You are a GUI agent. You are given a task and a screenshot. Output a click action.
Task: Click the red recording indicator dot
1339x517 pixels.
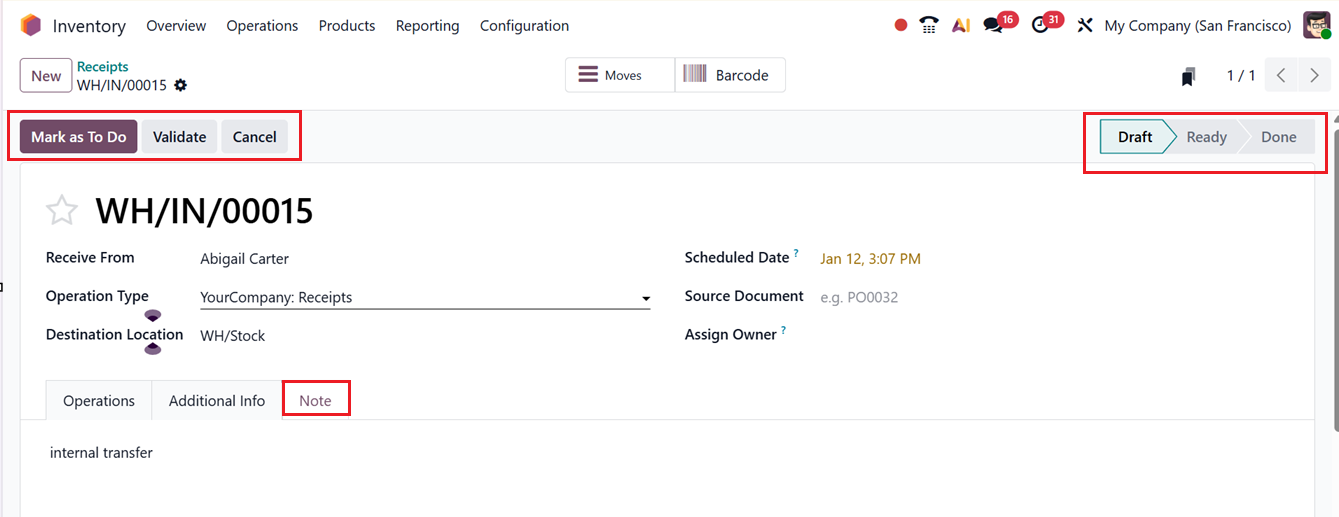[901, 26]
